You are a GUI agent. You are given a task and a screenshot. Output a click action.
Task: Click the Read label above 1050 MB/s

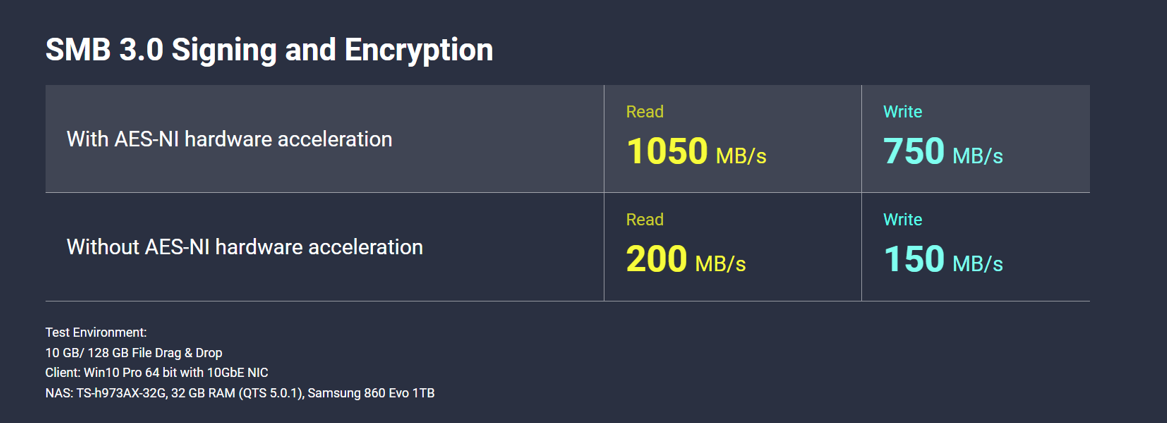point(645,112)
